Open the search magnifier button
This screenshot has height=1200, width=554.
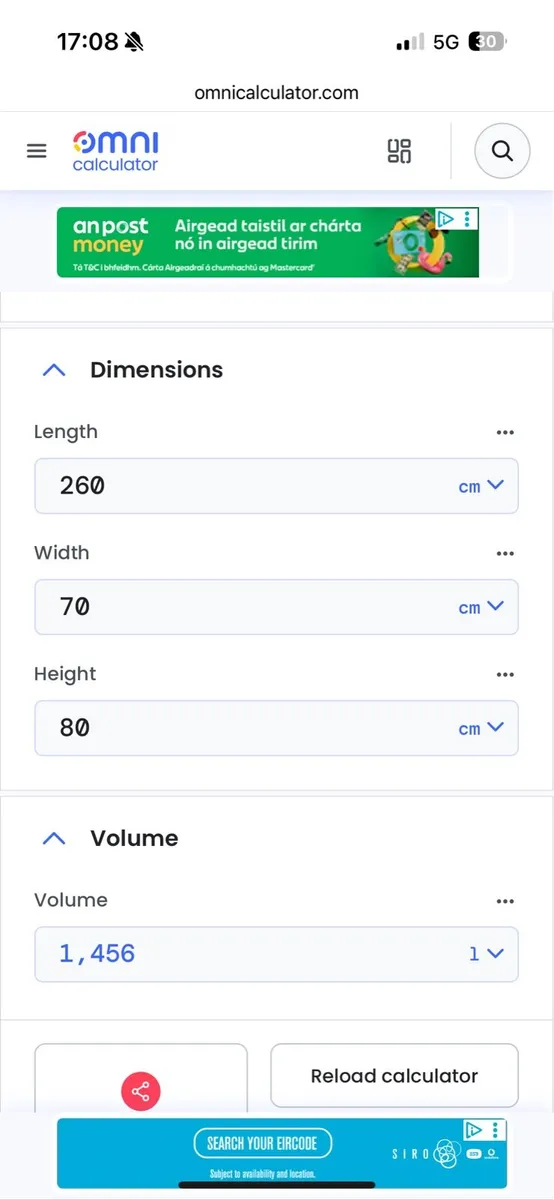coord(502,151)
